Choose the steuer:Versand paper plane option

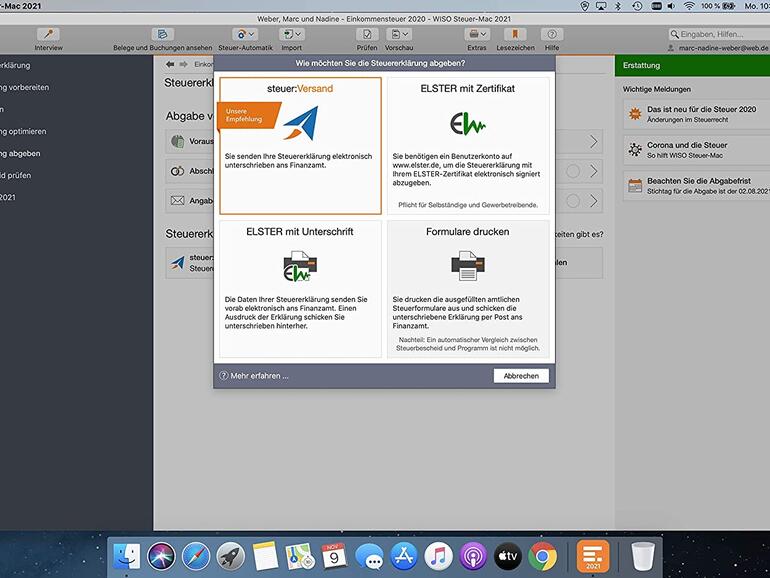coord(300,145)
